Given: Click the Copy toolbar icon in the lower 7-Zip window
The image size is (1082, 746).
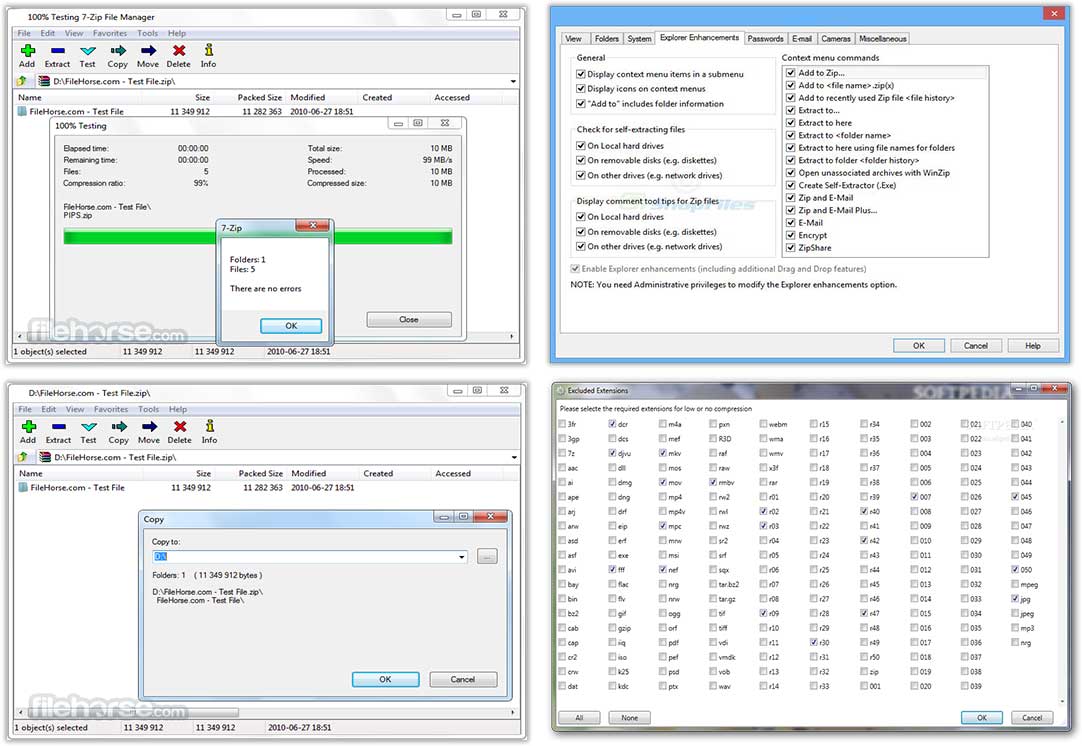Looking at the screenshot, I should click(x=119, y=426).
